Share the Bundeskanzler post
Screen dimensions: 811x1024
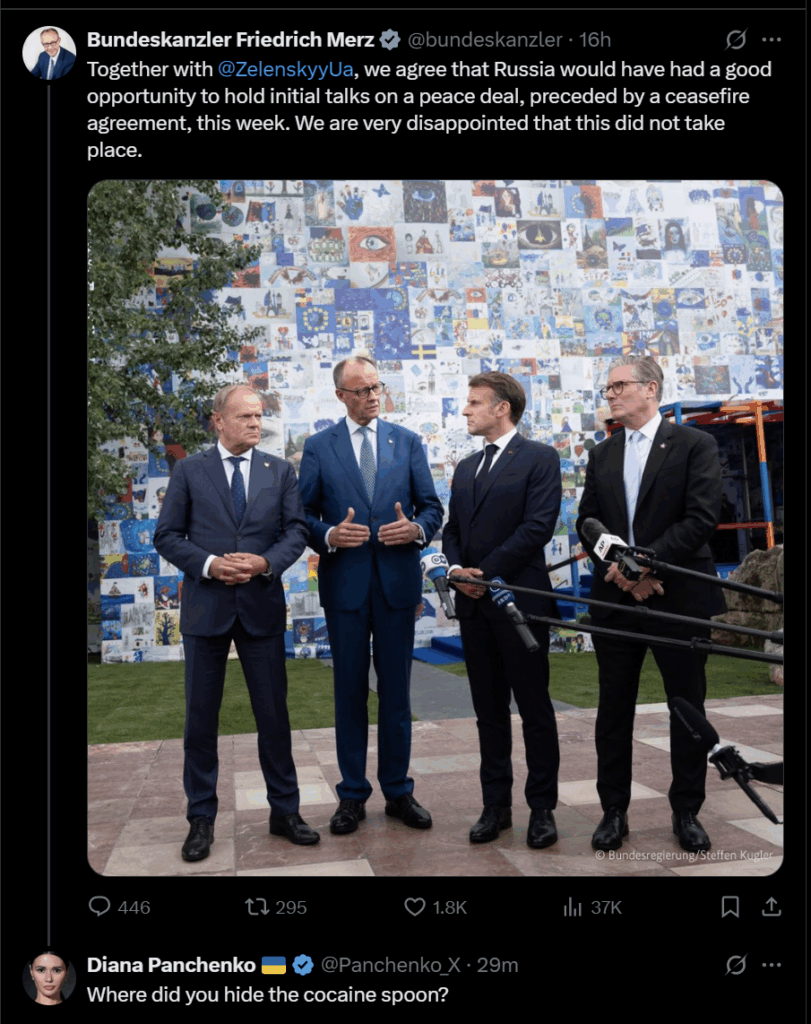(x=771, y=906)
